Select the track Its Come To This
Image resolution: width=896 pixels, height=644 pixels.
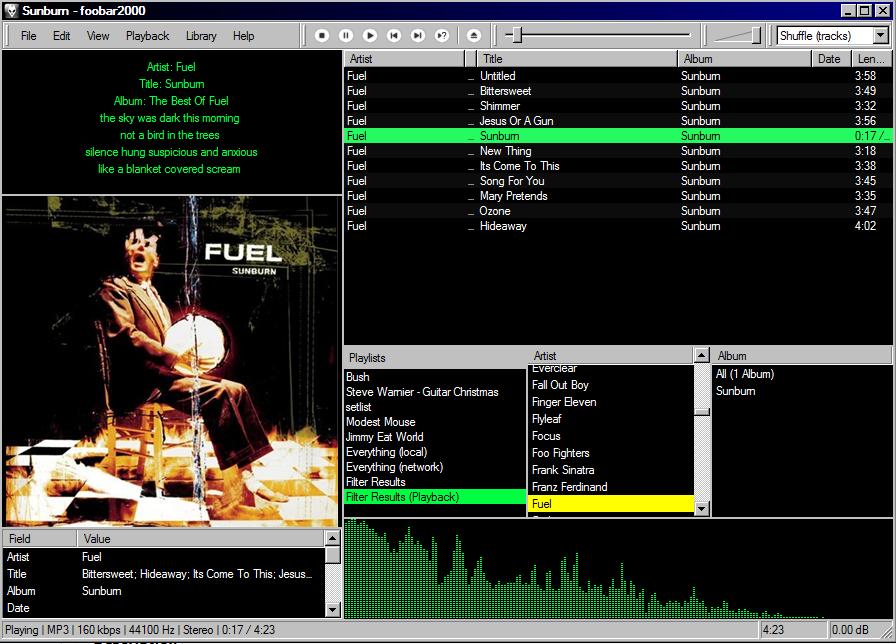(x=618, y=166)
